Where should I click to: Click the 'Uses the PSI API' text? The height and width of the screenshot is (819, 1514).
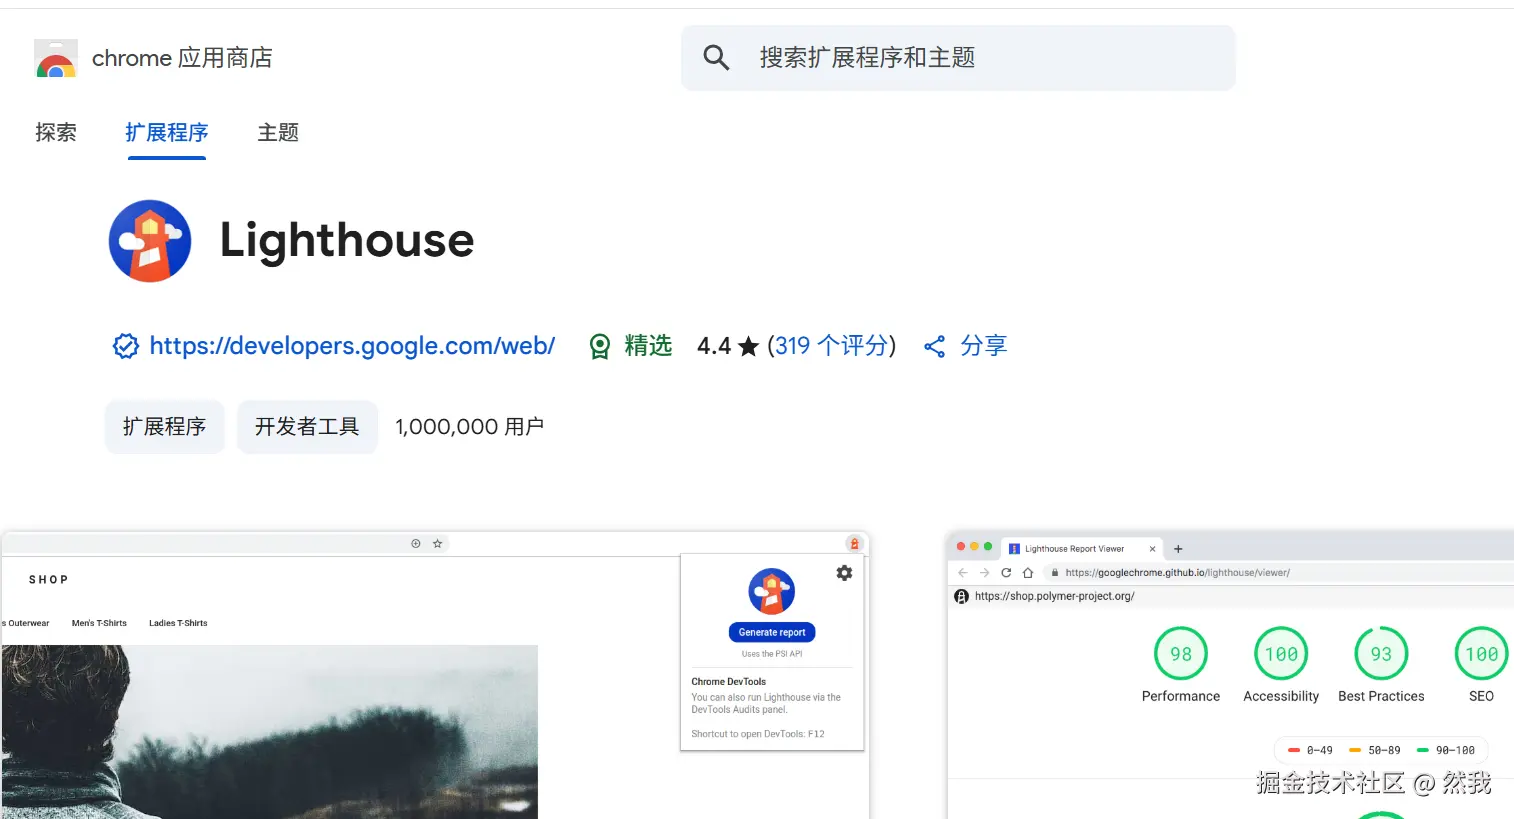[772, 654]
